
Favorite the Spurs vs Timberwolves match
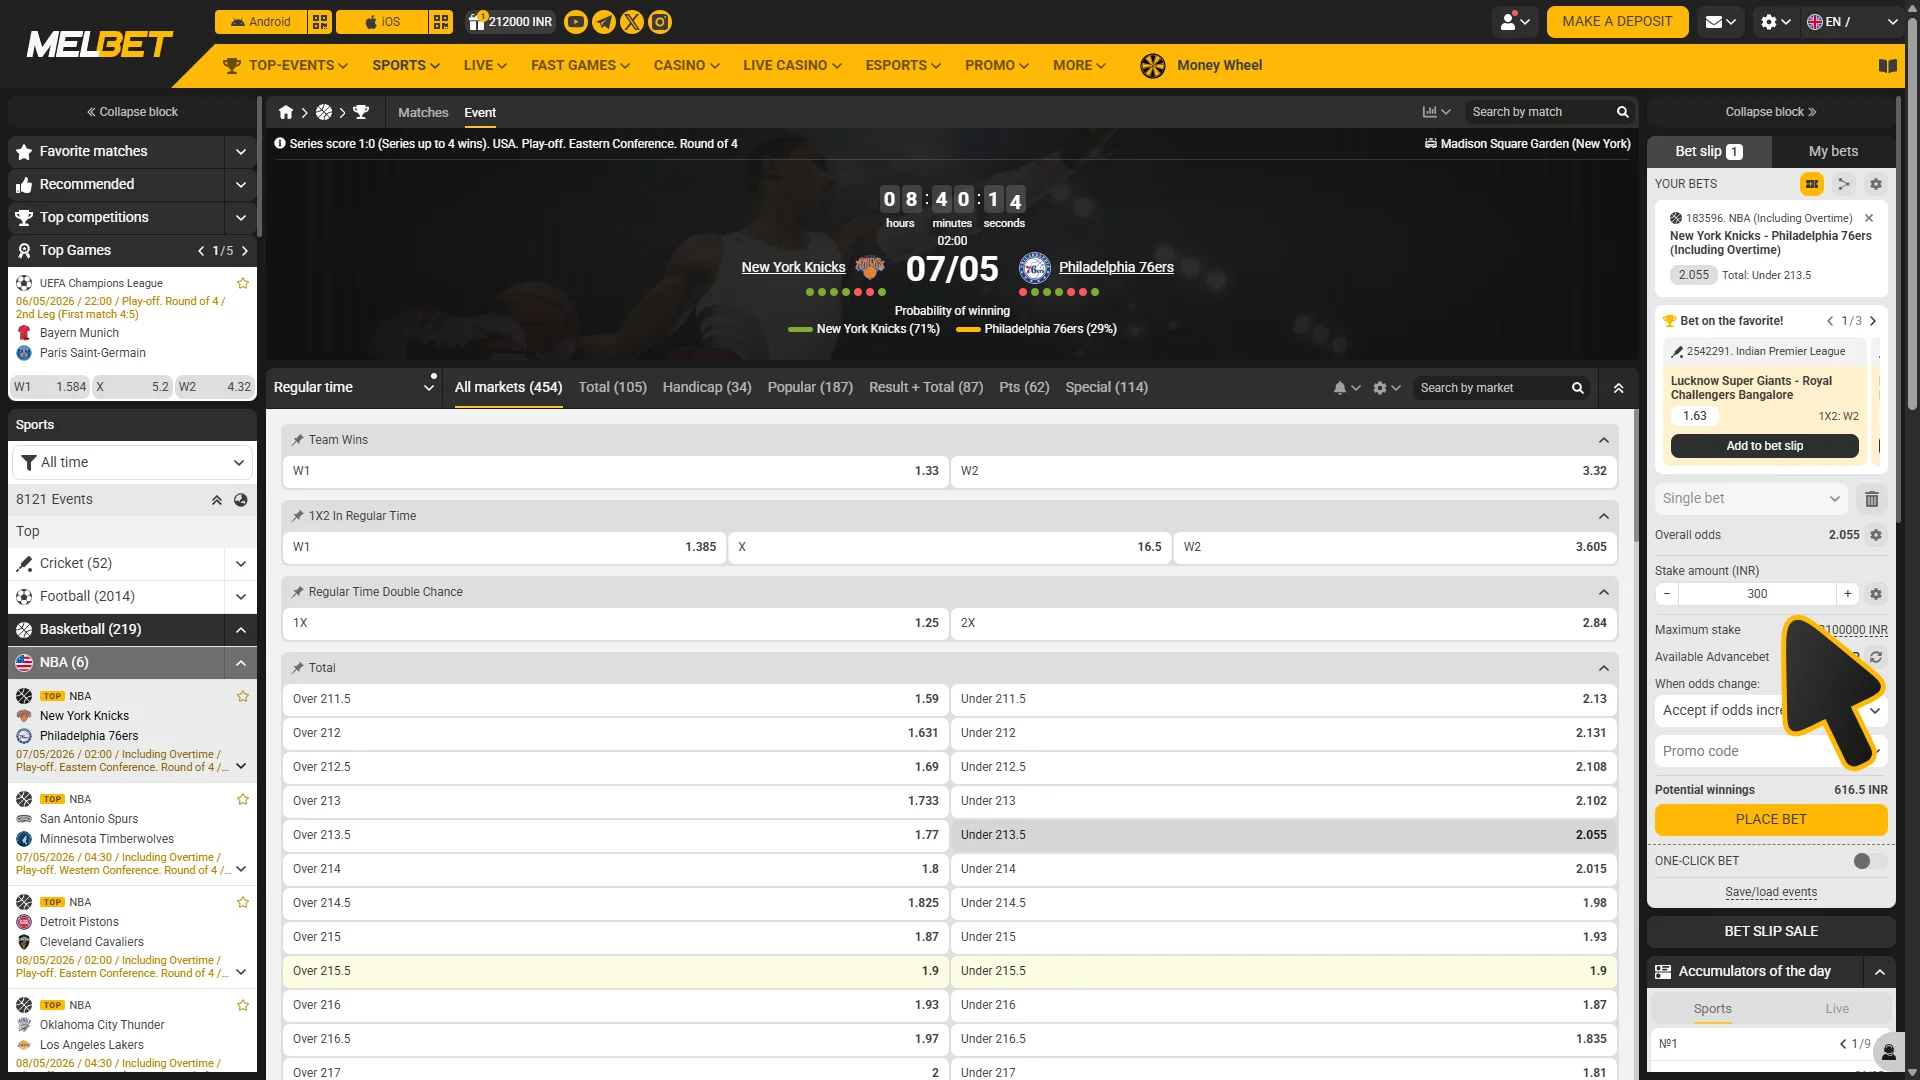242,799
